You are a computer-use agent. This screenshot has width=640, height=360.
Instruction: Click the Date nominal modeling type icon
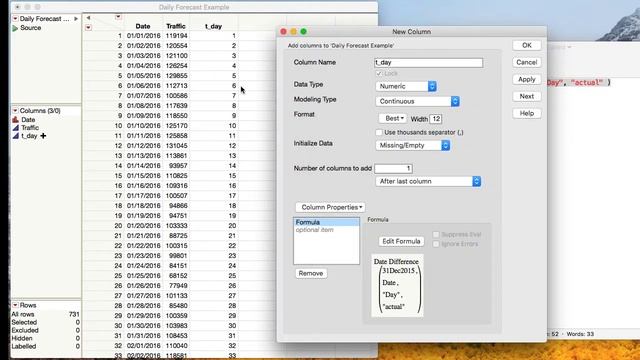pyautogui.click(x=16, y=120)
